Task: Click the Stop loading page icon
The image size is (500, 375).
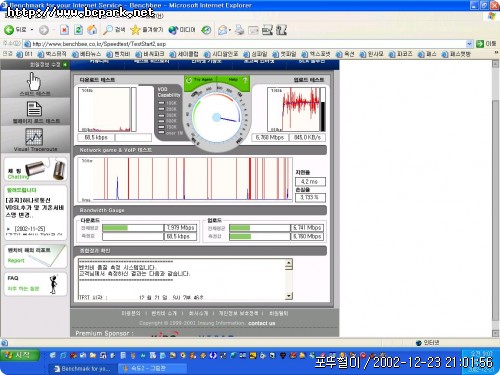Action: pyautogui.click(x=64, y=30)
